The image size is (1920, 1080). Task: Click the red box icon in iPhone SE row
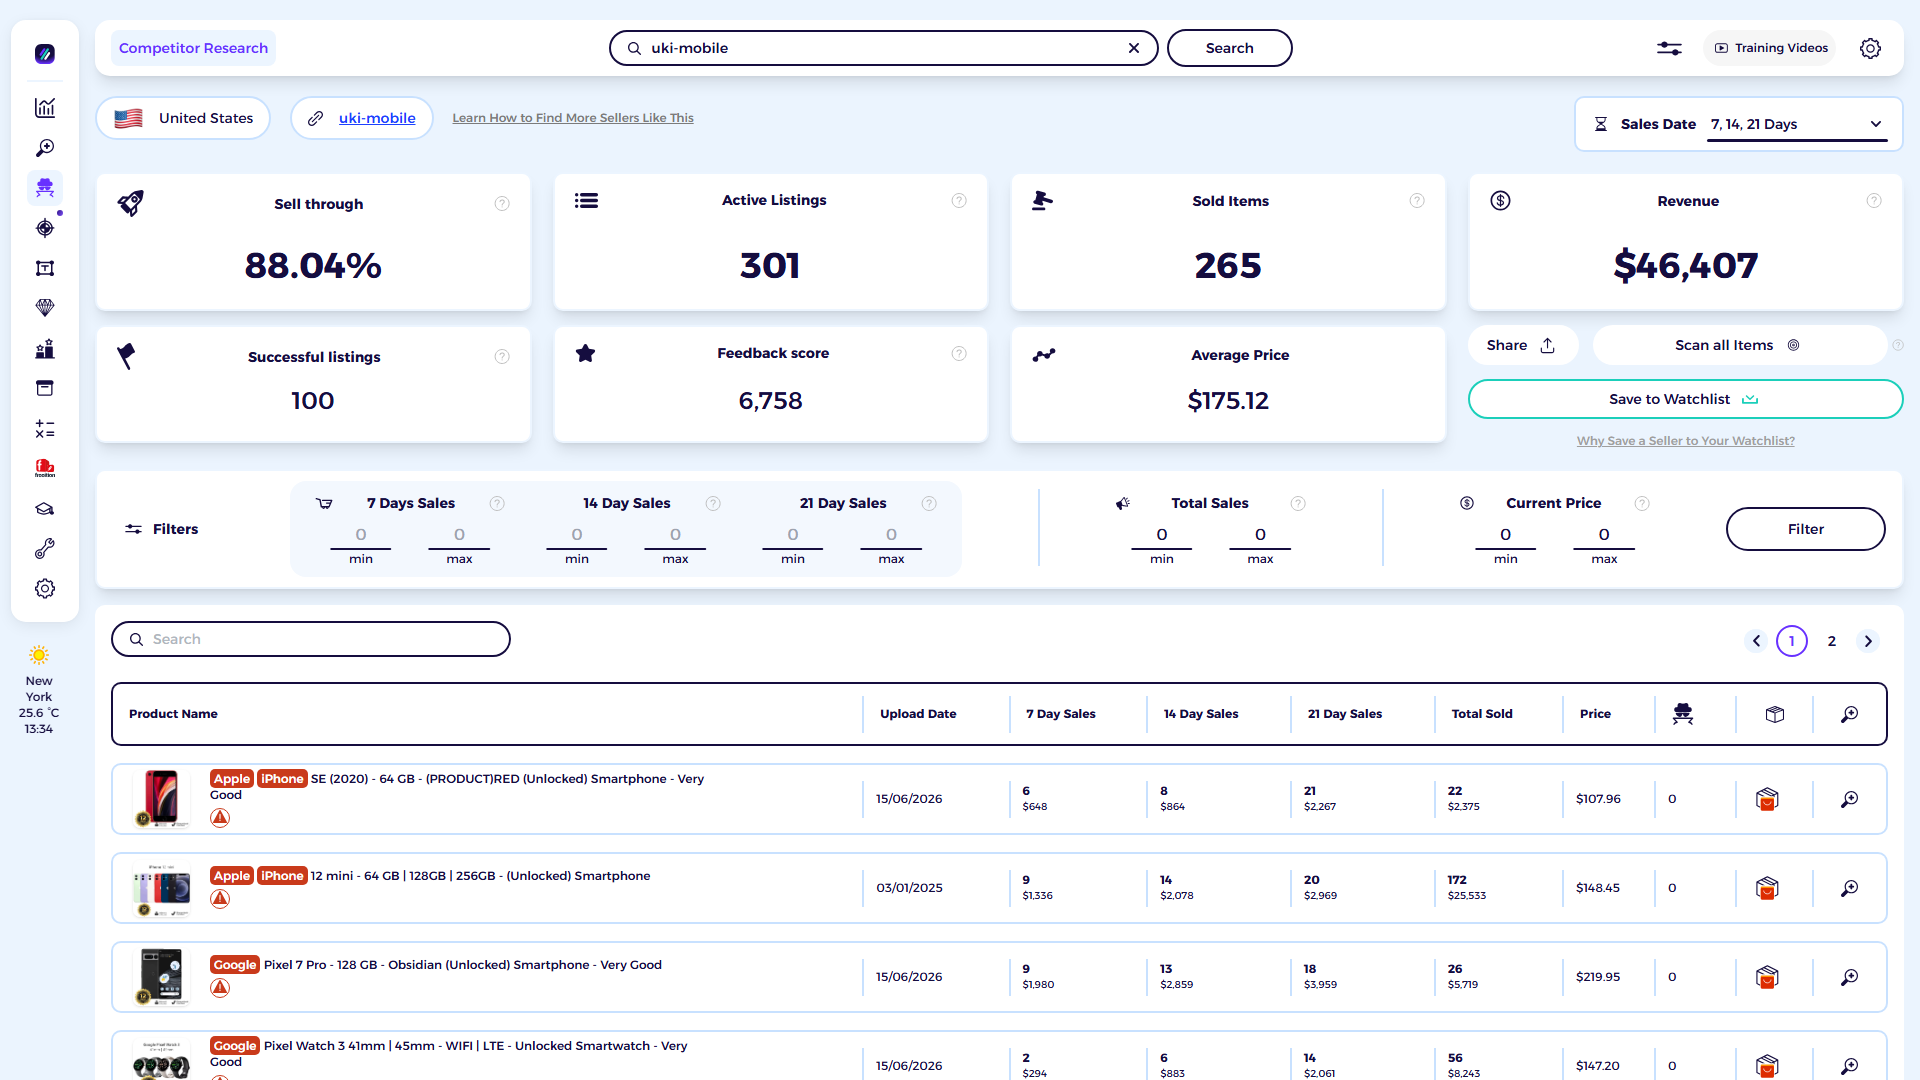1767,799
